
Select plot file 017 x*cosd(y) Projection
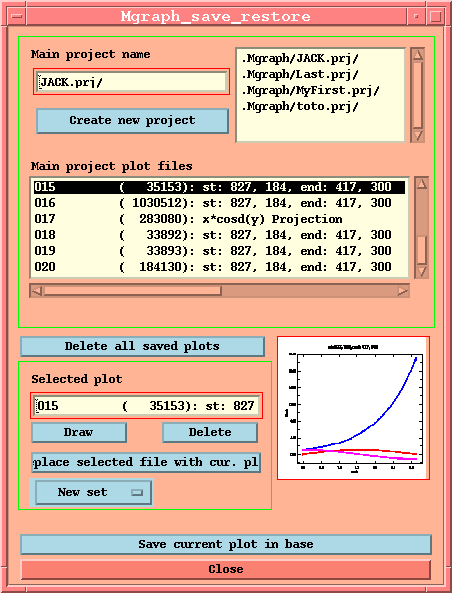pyautogui.click(x=219, y=219)
